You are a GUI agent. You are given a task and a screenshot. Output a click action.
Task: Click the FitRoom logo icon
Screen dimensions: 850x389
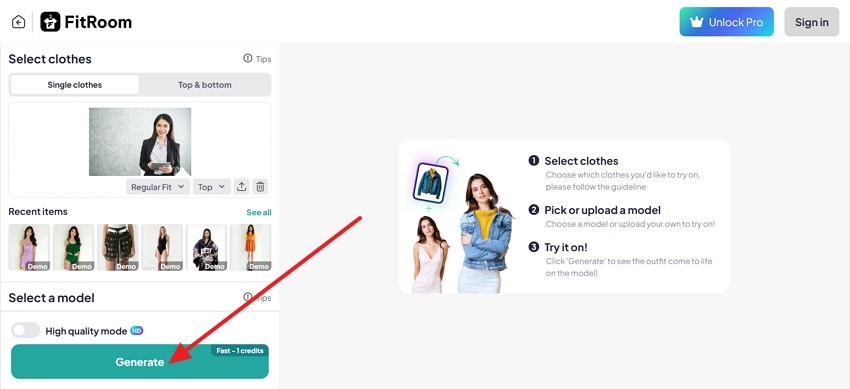[x=50, y=22]
